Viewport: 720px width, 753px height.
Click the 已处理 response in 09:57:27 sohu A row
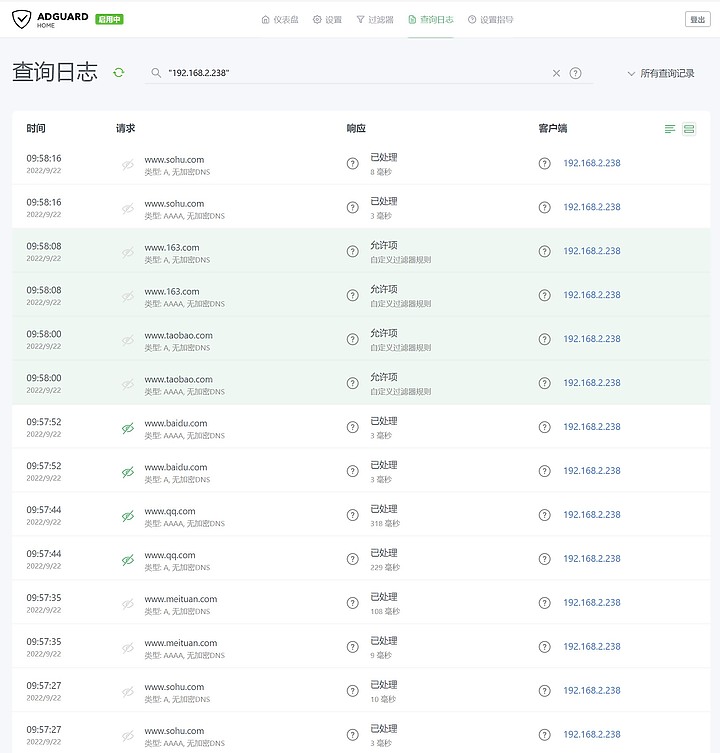384,685
